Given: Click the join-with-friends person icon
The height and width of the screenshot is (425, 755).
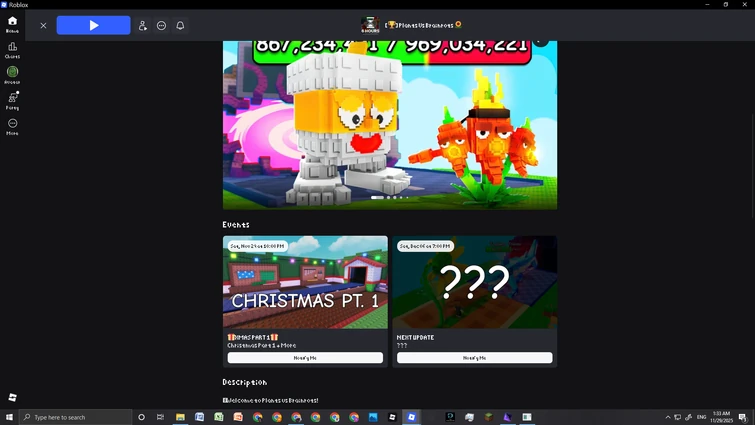Looking at the screenshot, I should pyautogui.click(x=143, y=26).
